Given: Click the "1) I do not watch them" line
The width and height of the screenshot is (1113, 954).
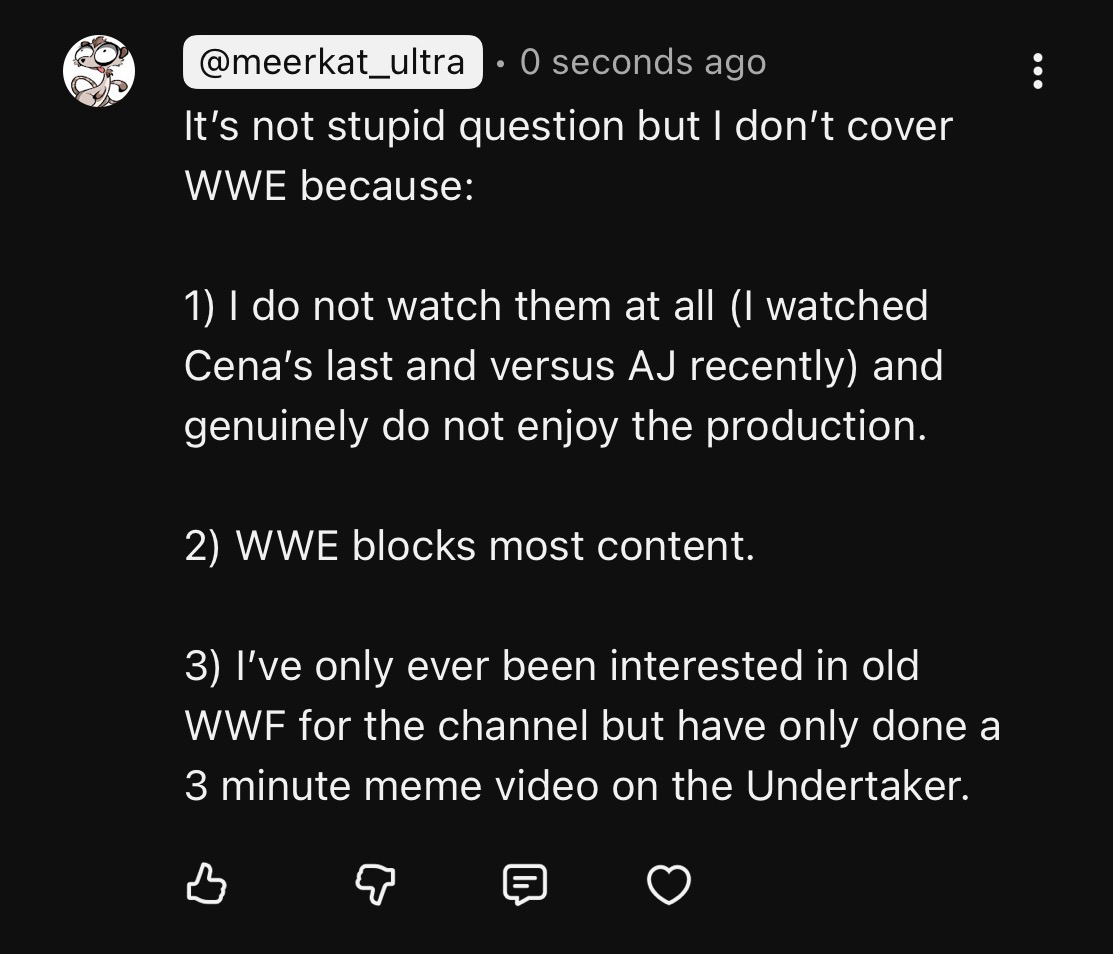Looking at the screenshot, I should [x=556, y=306].
